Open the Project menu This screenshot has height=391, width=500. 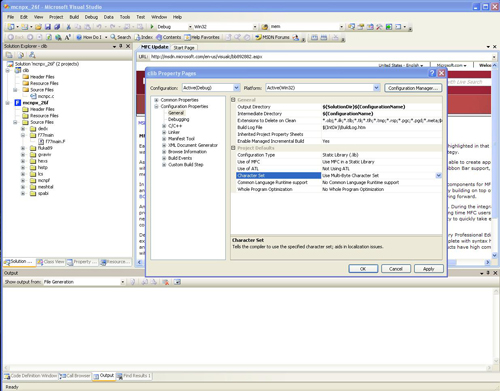tap(56, 17)
